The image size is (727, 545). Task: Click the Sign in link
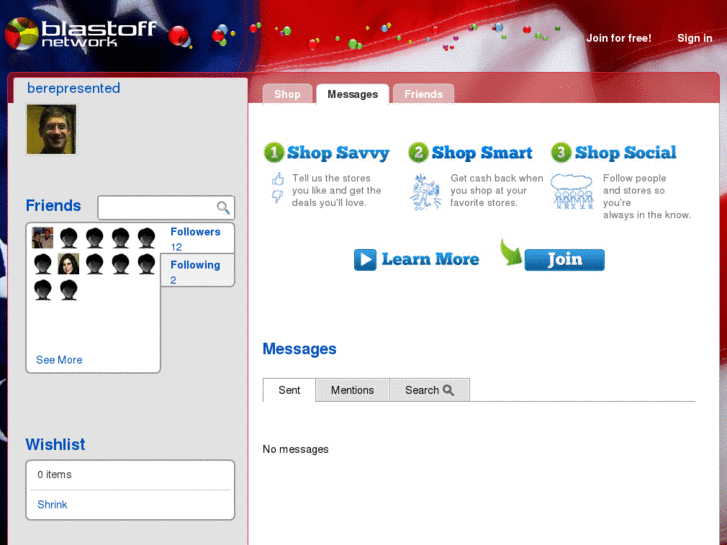click(695, 38)
